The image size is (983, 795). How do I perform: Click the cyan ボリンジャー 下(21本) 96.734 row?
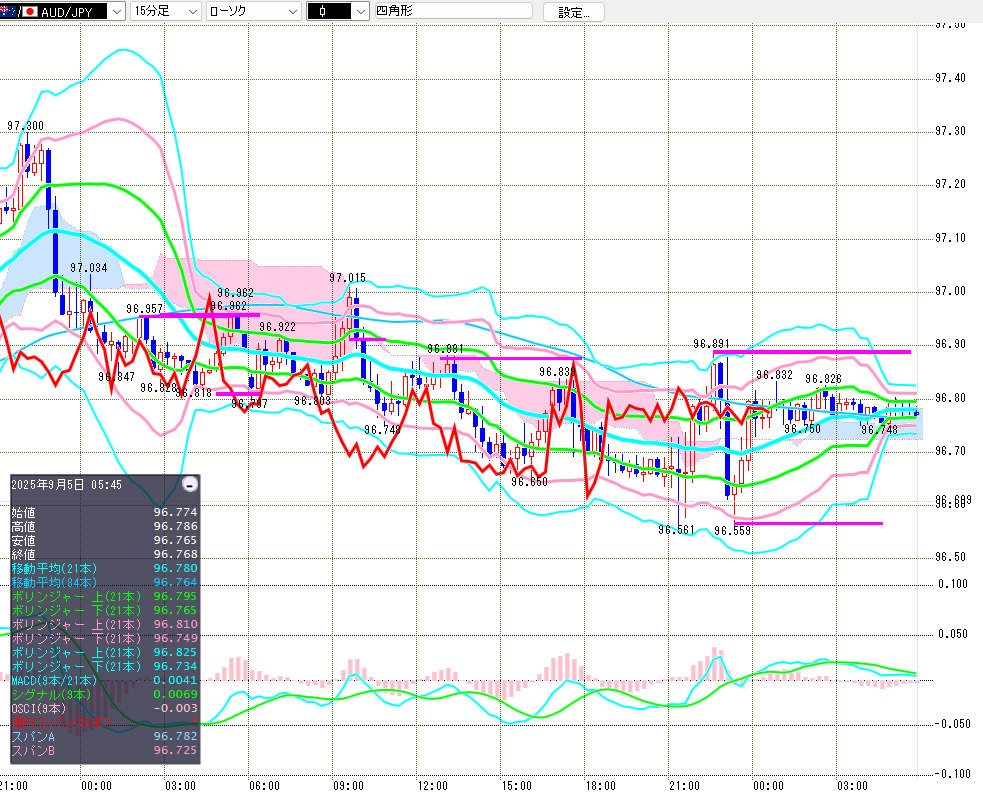tap(105, 666)
